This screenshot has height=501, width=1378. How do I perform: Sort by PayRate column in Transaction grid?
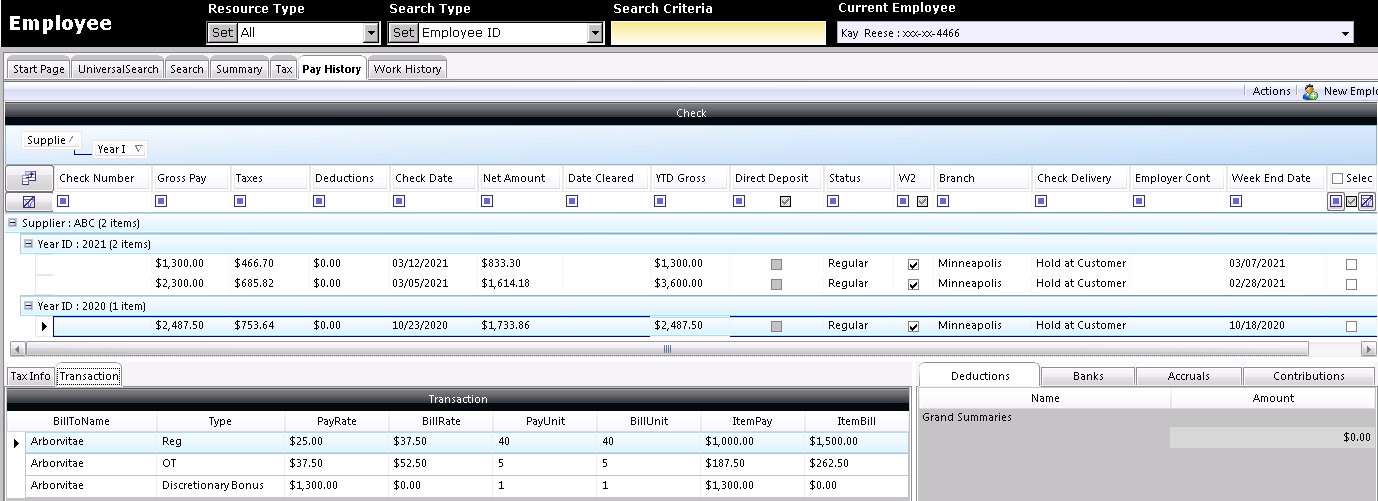337,422
